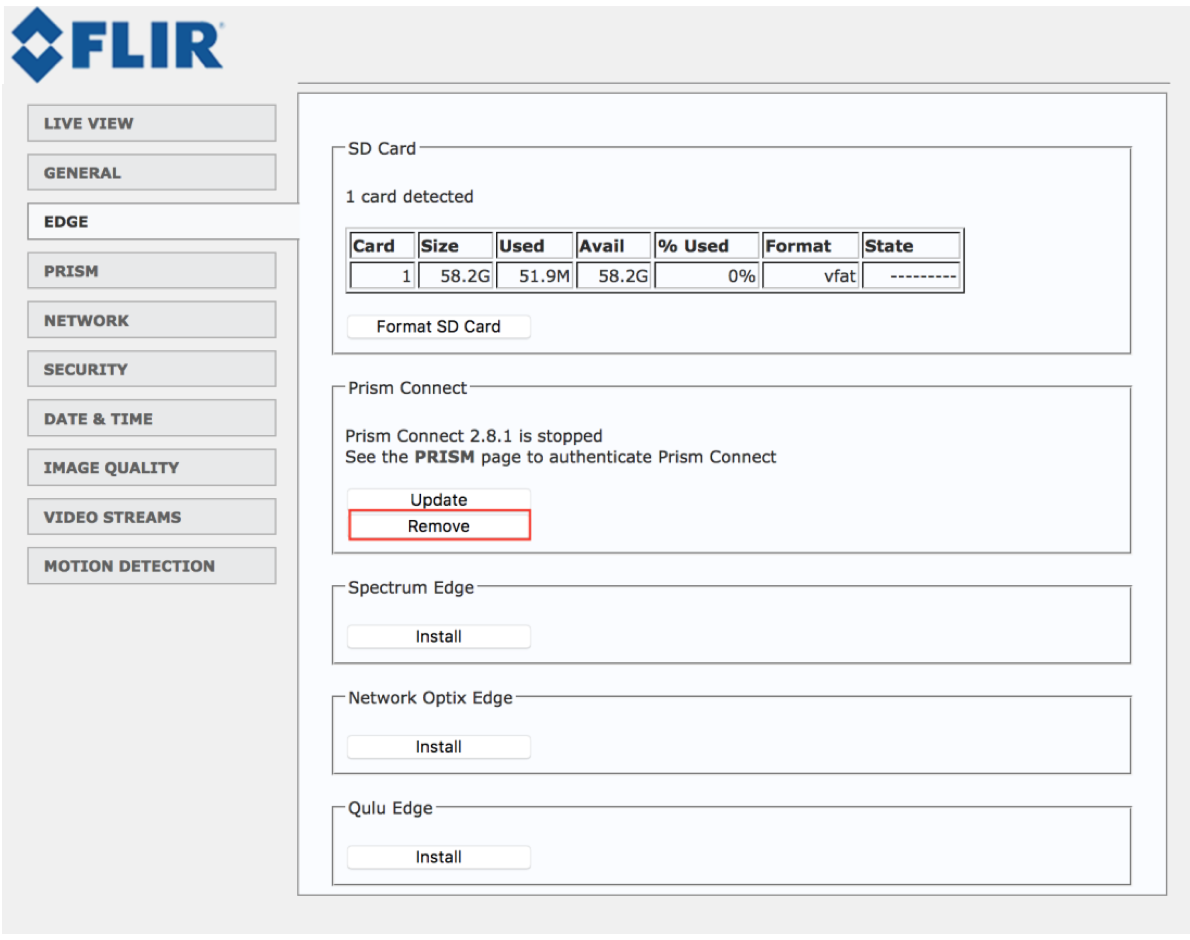
Task: Click the Format column header
Action: coord(811,246)
